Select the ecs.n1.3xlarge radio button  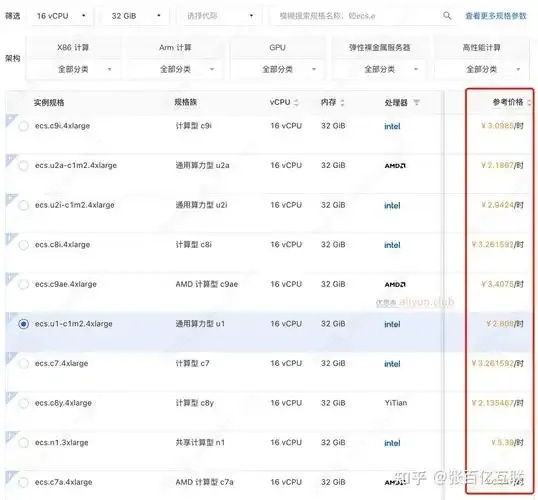point(23,443)
